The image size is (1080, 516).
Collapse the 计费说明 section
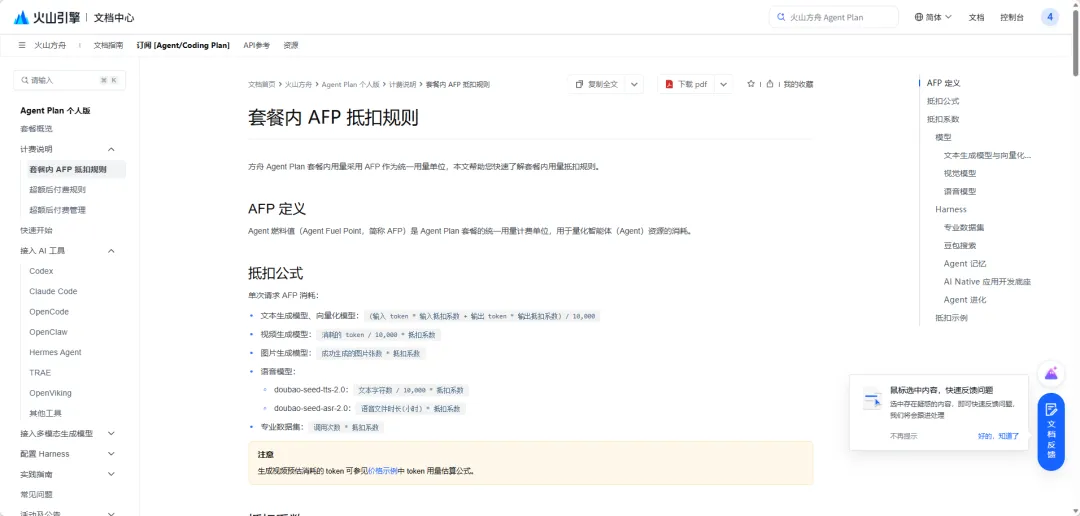click(112, 149)
